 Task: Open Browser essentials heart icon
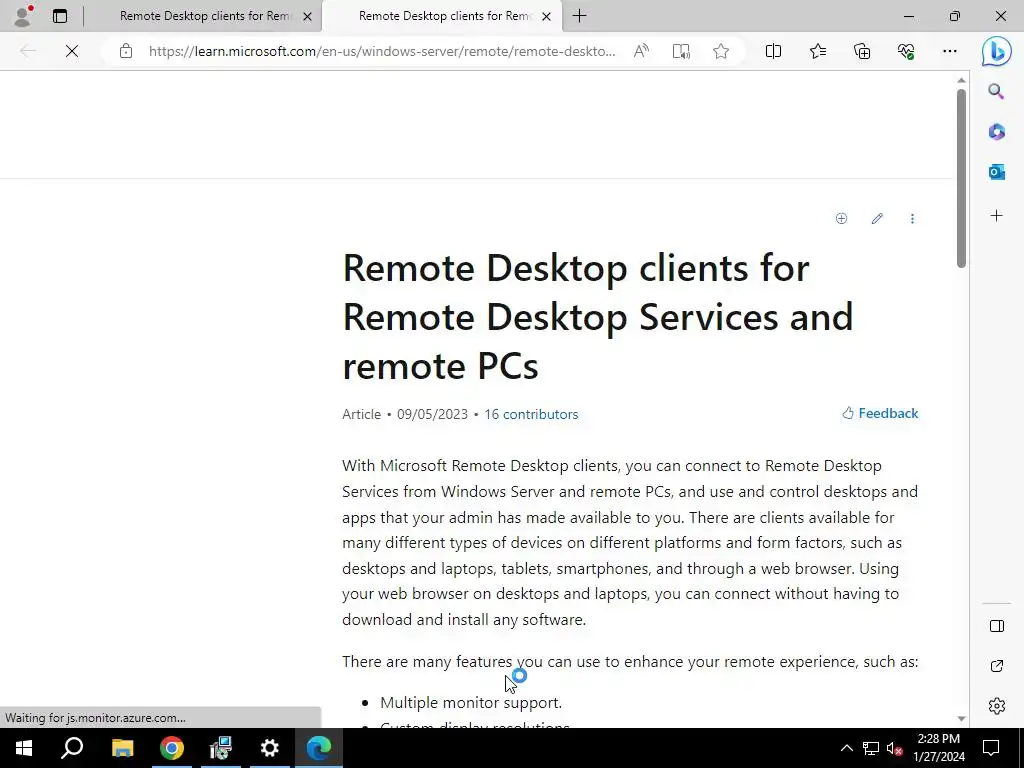906,51
